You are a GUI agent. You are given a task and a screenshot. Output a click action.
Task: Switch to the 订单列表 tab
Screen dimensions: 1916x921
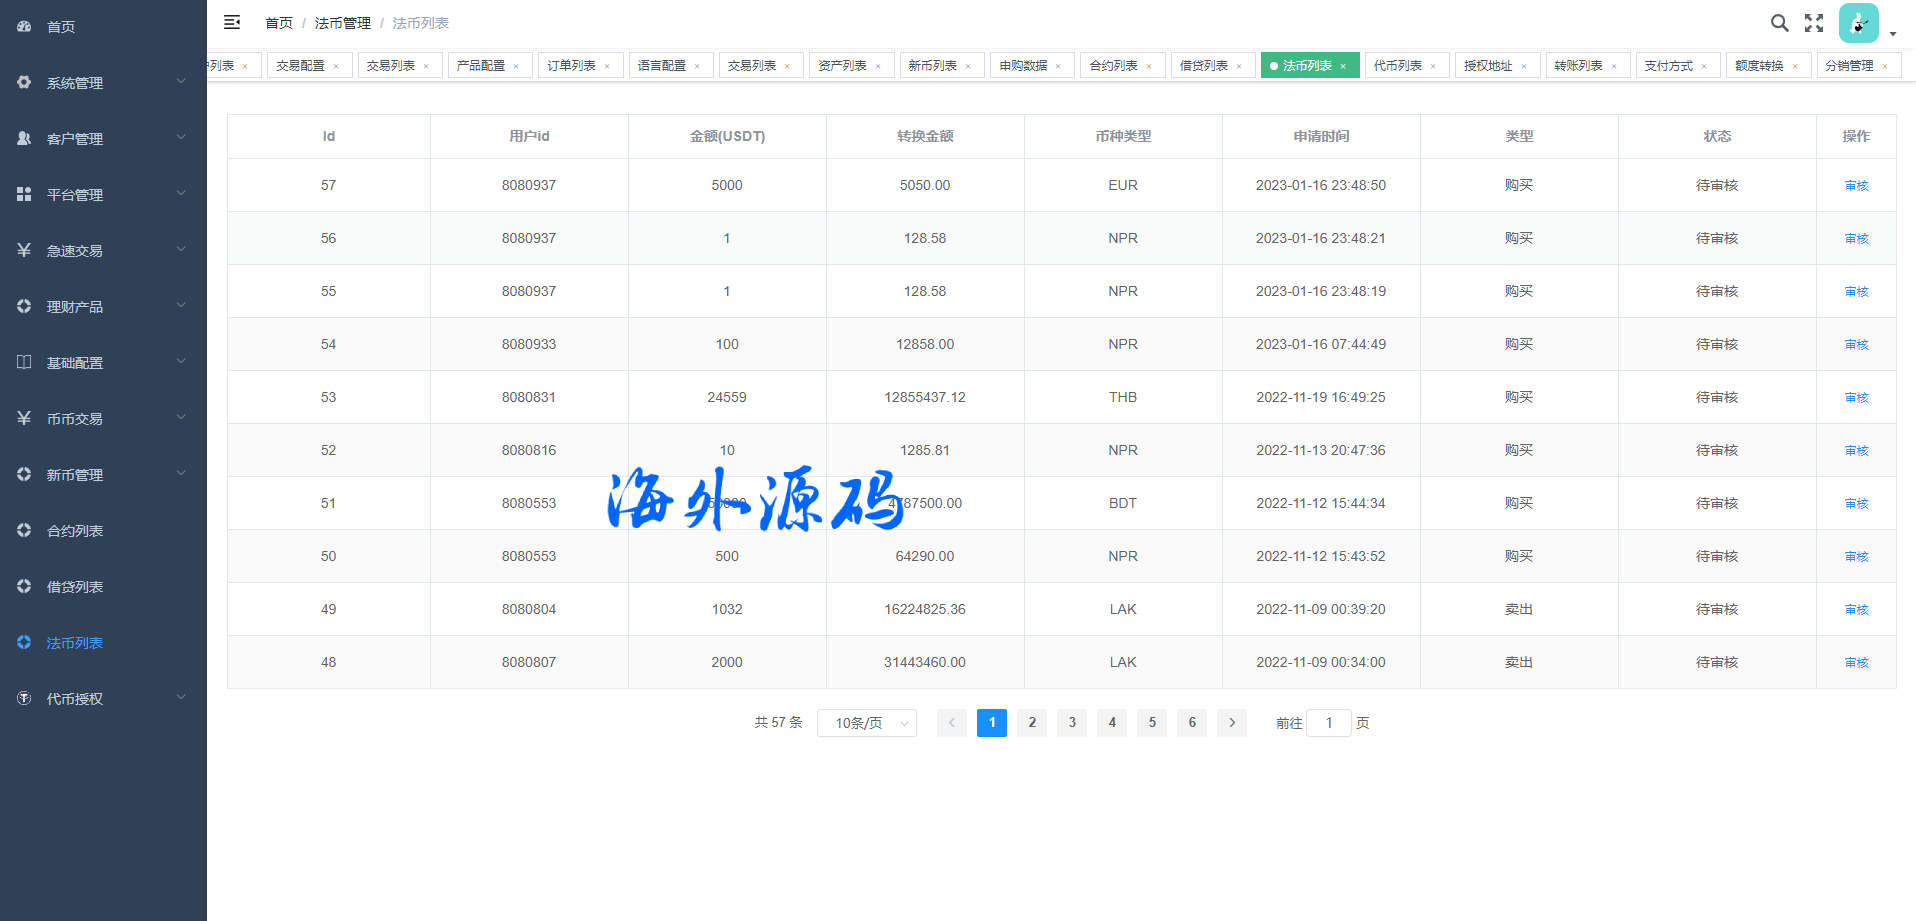coord(571,66)
